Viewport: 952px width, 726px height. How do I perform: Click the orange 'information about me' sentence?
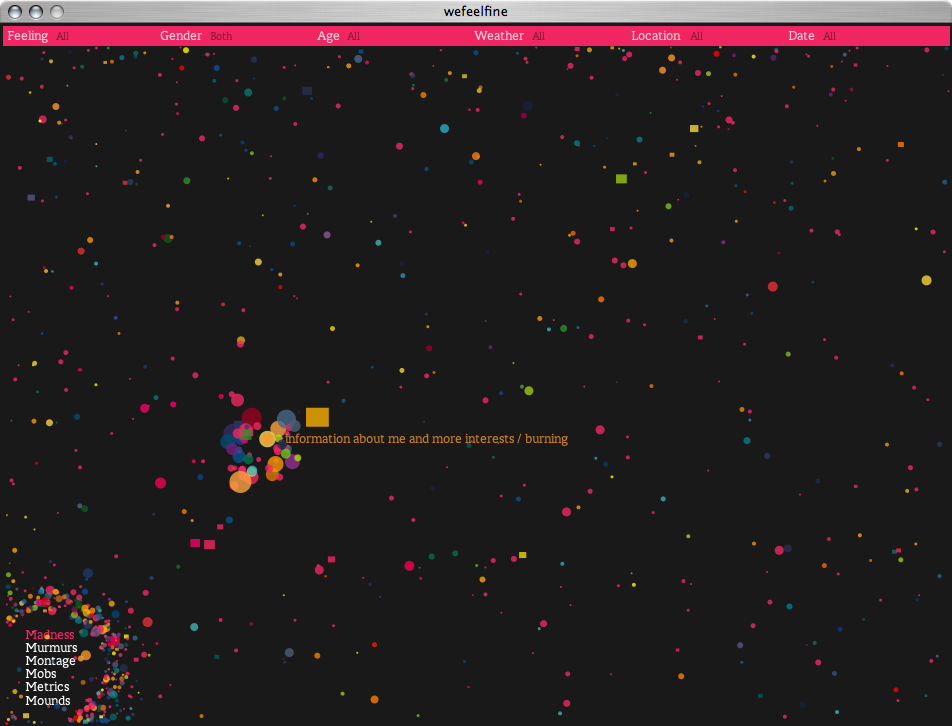pos(427,439)
